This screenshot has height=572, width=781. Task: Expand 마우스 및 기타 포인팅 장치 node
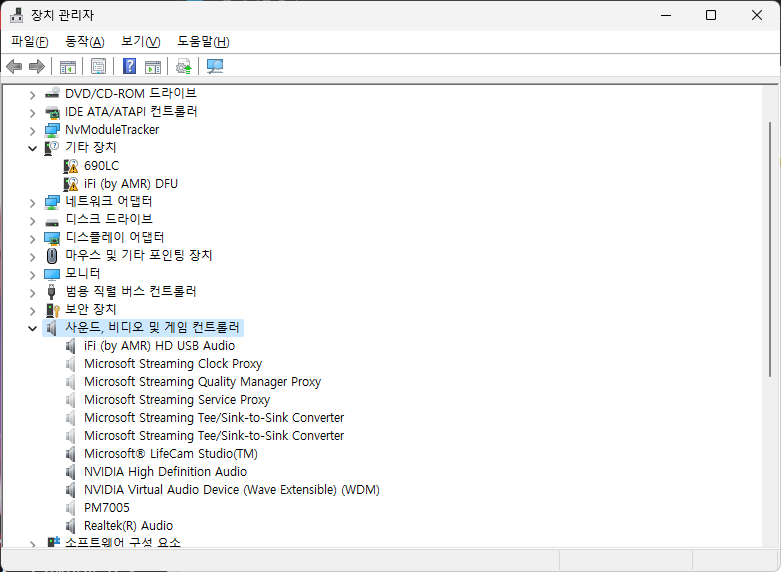pos(32,257)
